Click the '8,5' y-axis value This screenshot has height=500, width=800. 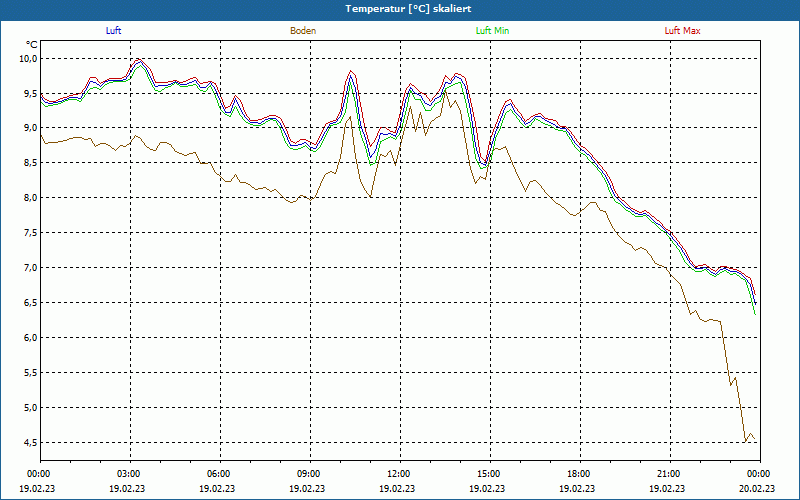pyautogui.click(x=31, y=163)
